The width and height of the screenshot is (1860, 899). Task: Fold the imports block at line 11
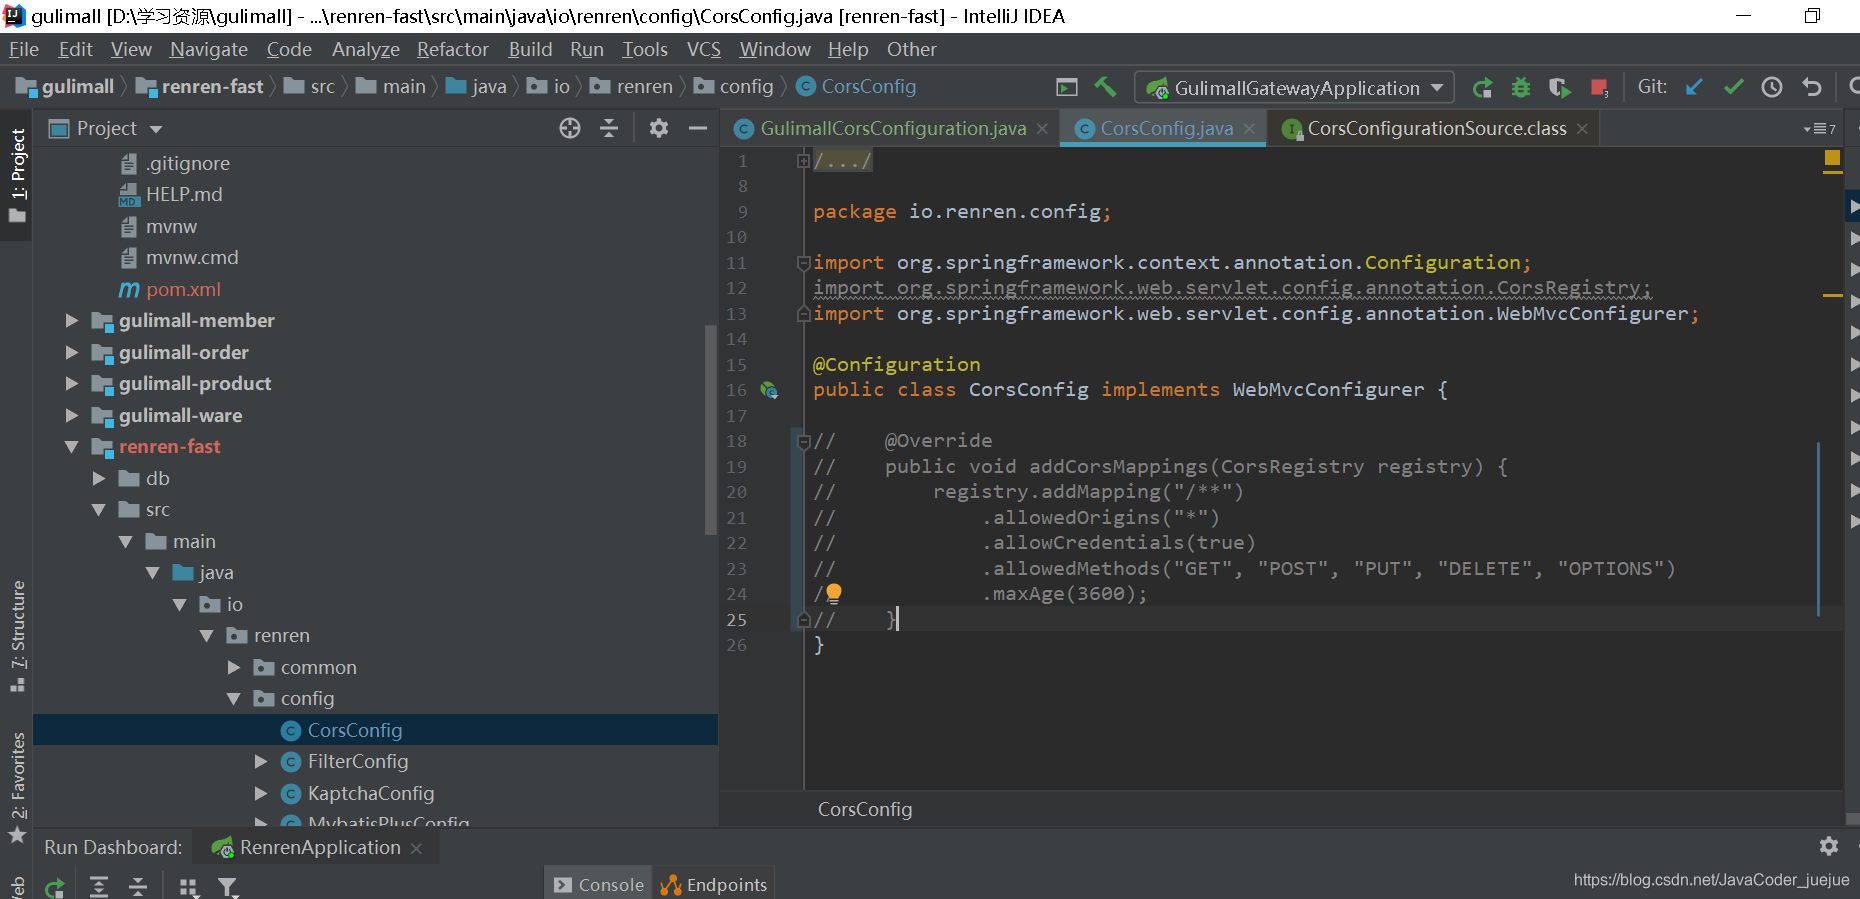click(803, 262)
